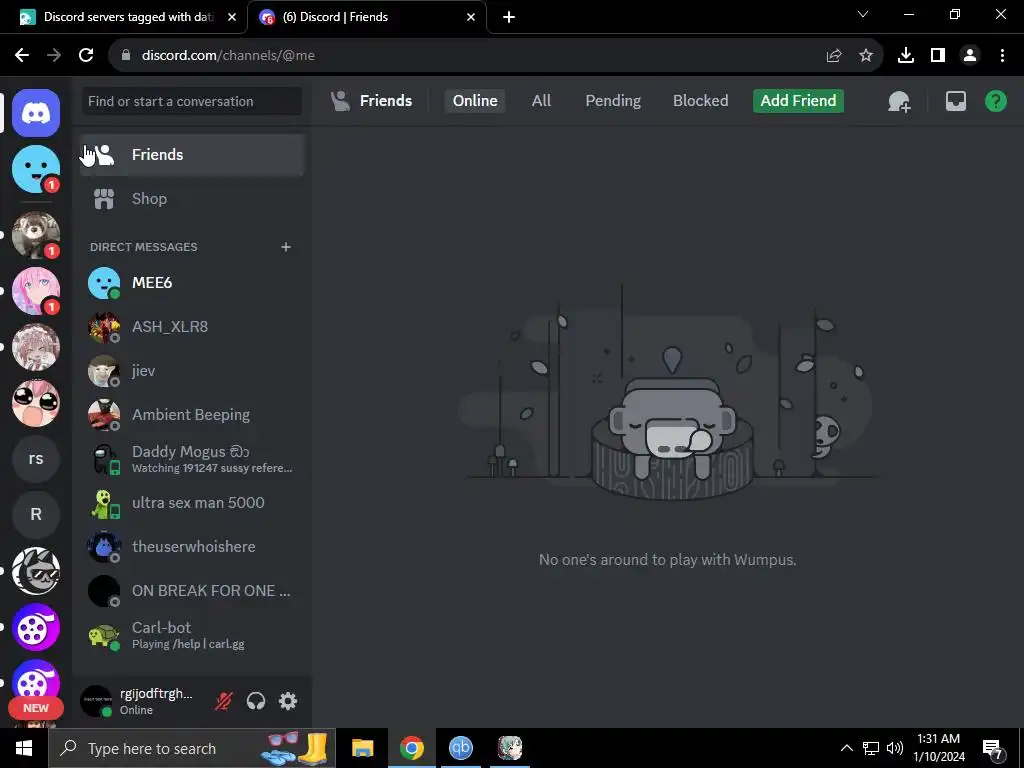Click the Windows search box
The width and height of the screenshot is (1024, 768).
click(x=192, y=748)
